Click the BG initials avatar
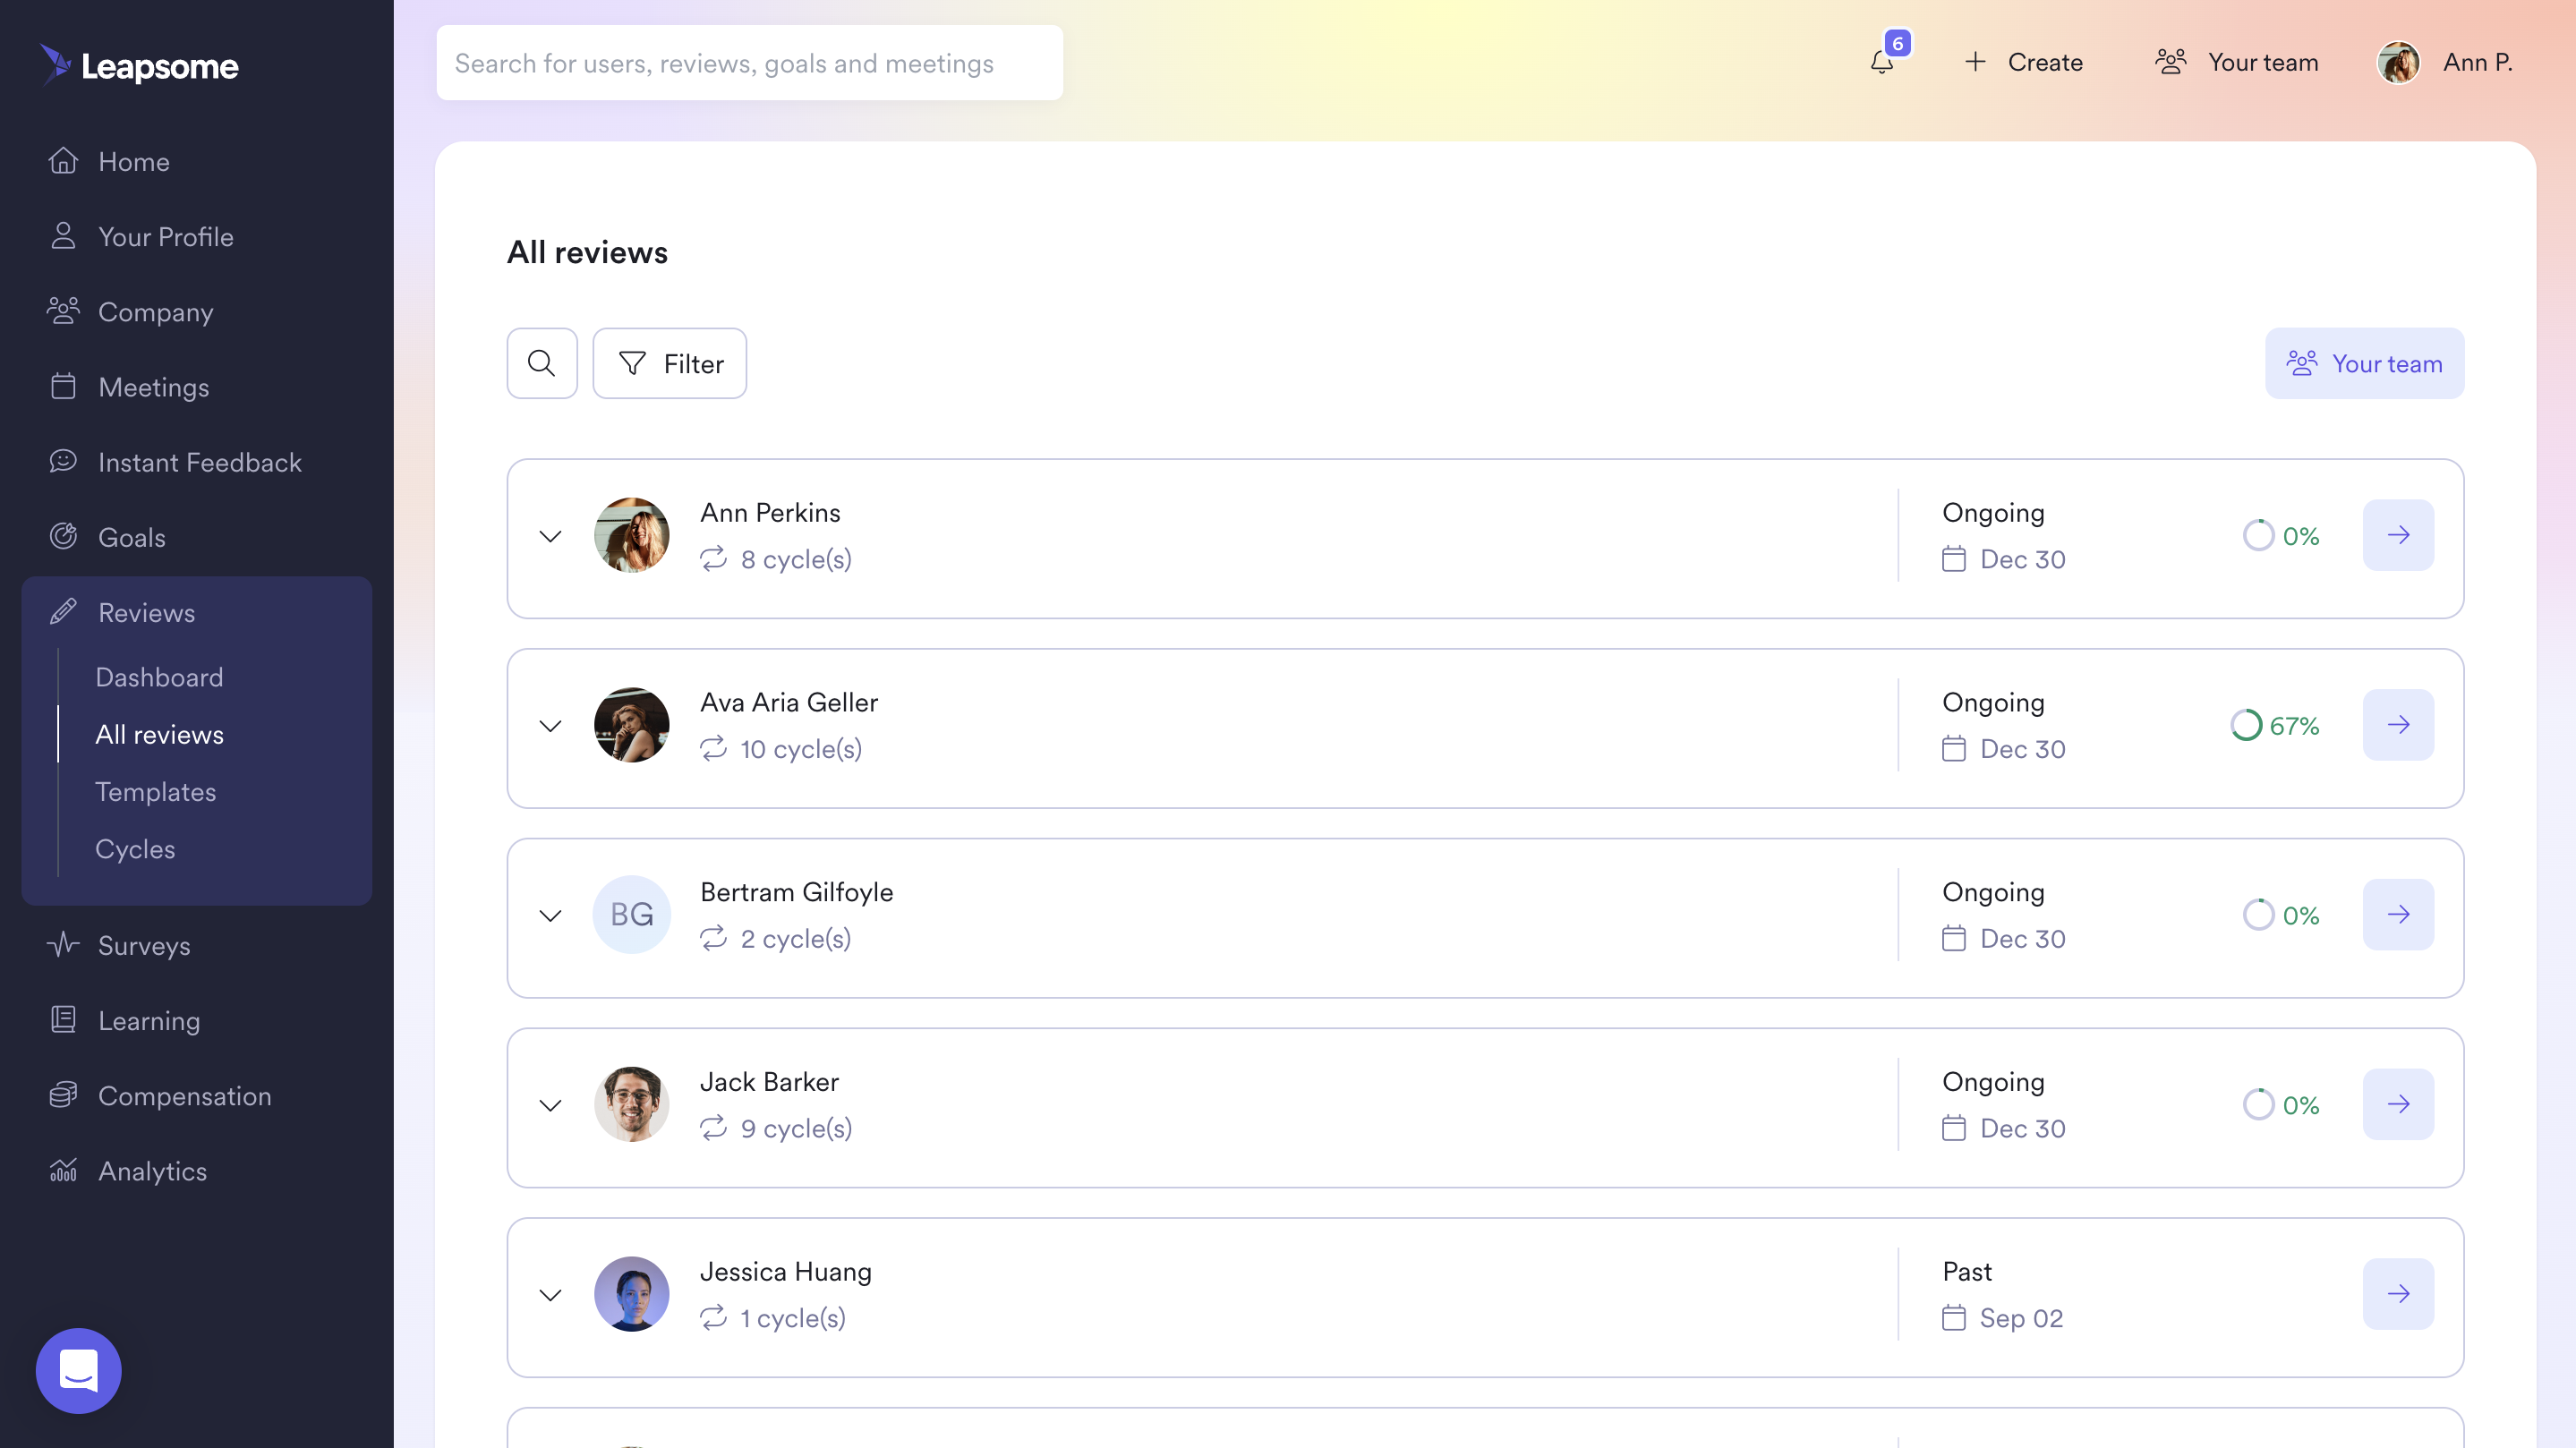Image resolution: width=2576 pixels, height=1448 pixels. [632, 915]
